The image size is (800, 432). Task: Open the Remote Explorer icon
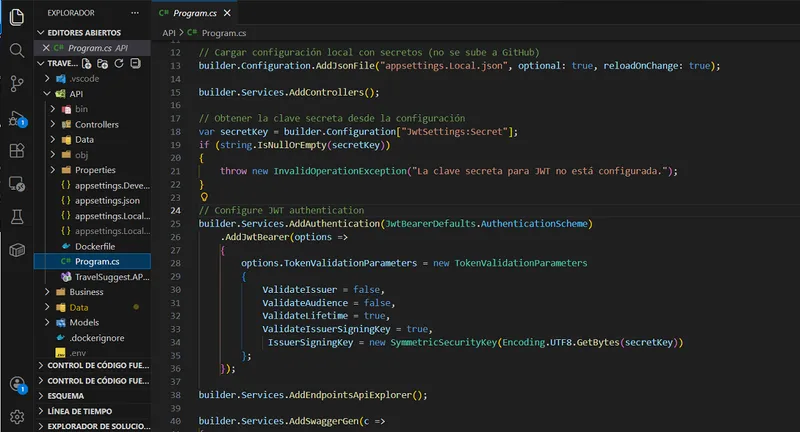click(x=17, y=184)
